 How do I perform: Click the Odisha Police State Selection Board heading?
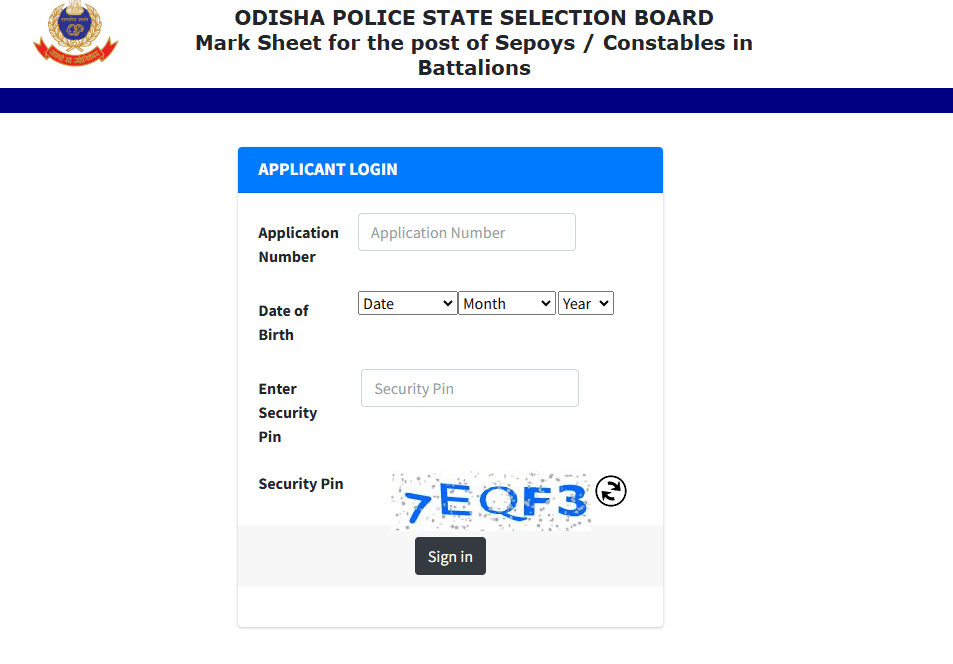(x=474, y=18)
